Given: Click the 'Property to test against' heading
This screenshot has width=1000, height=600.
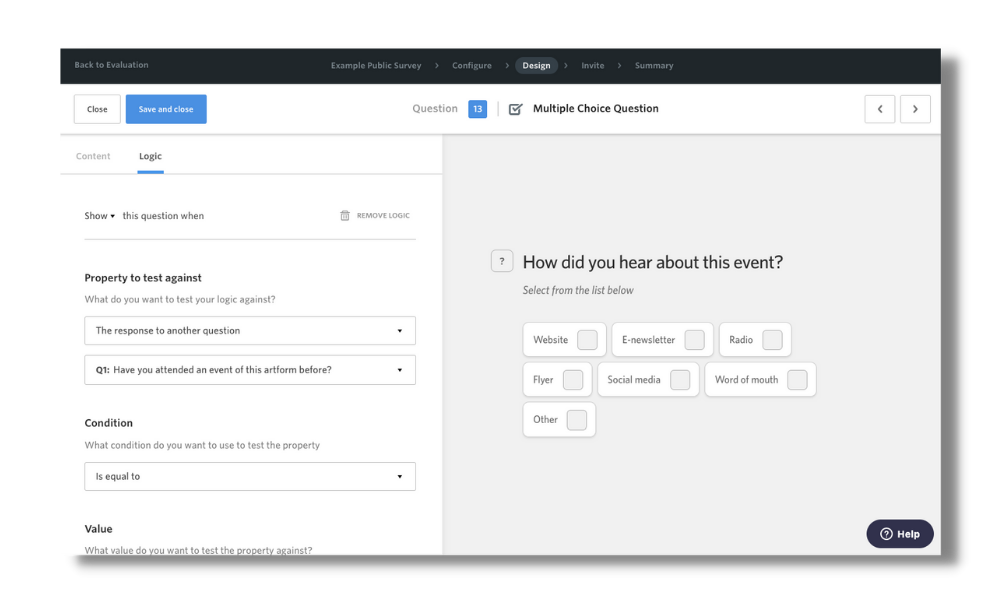Looking at the screenshot, I should 143,278.
